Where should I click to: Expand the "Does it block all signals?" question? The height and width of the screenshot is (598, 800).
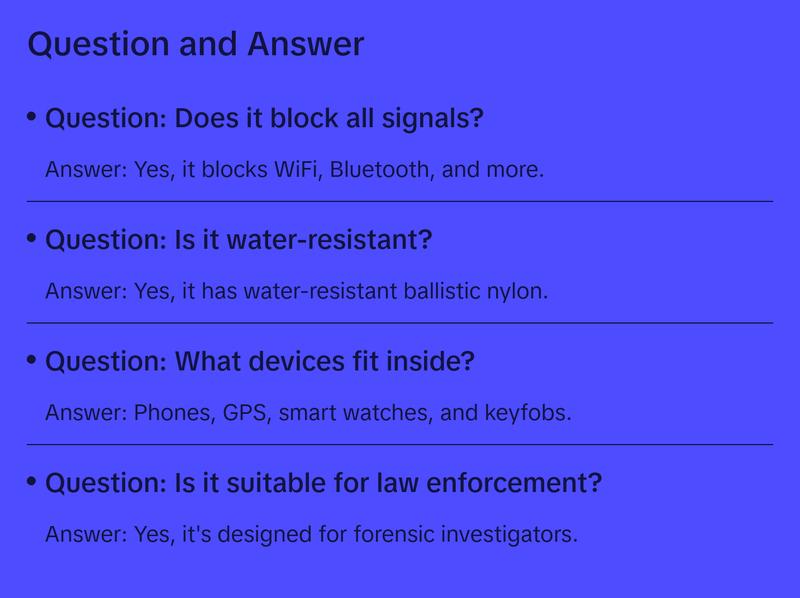coord(264,119)
